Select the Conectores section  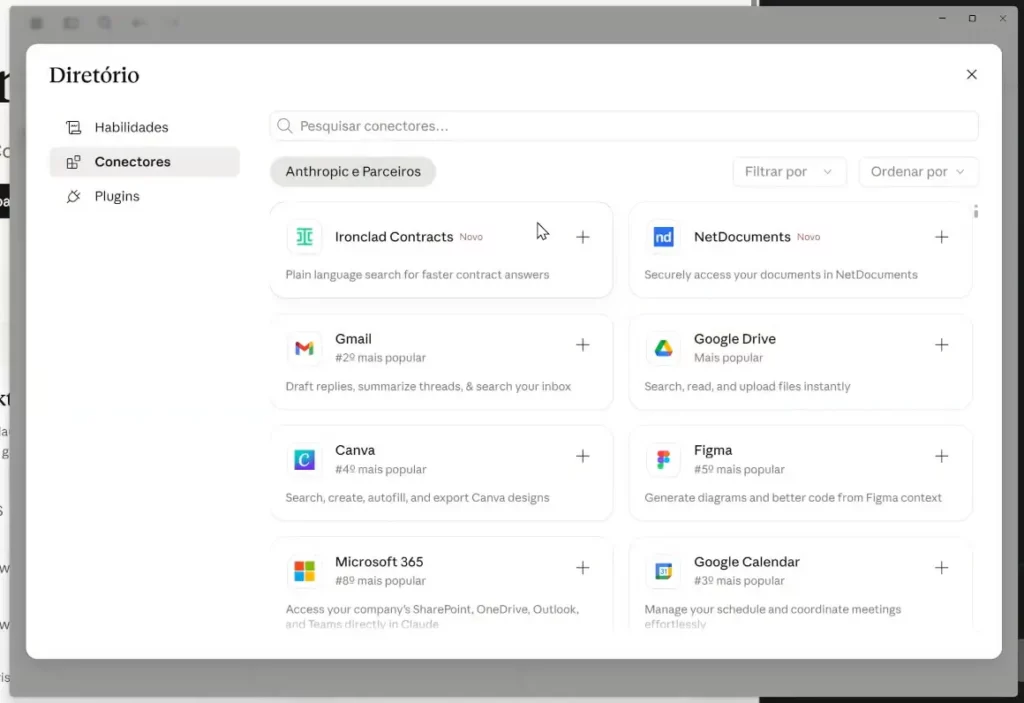coord(144,161)
